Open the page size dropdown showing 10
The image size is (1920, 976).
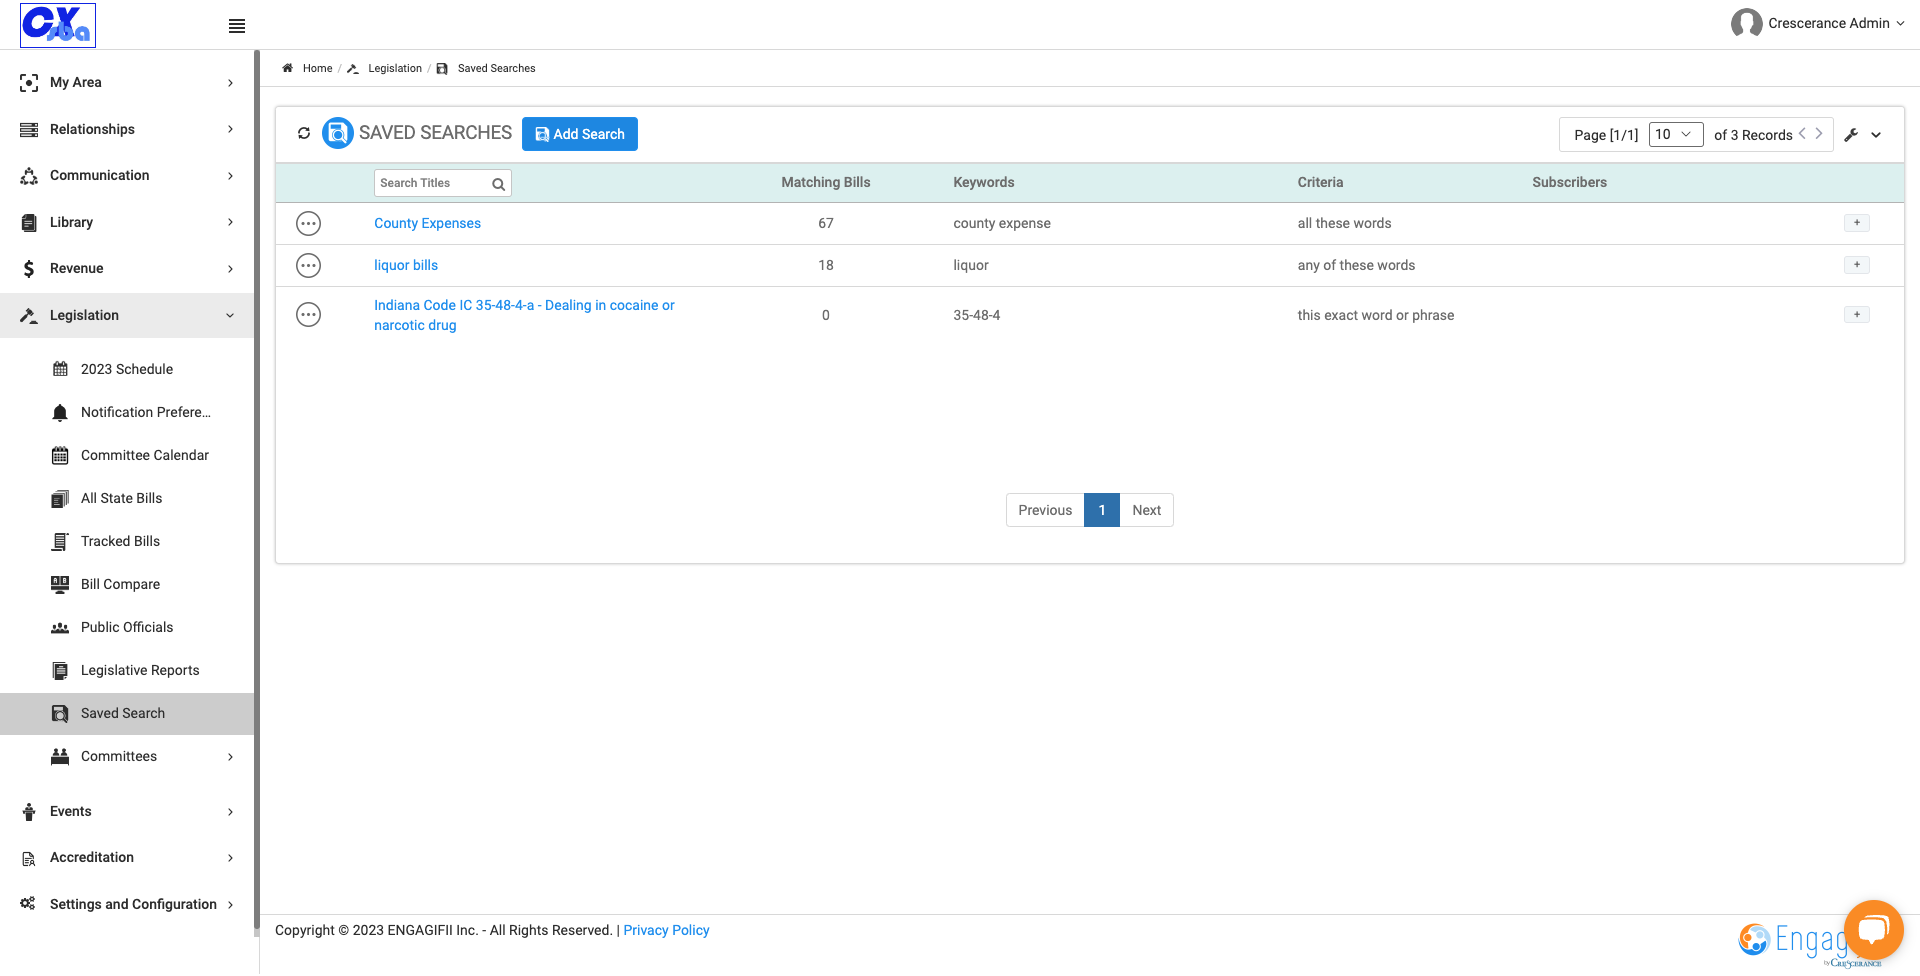(x=1676, y=134)
